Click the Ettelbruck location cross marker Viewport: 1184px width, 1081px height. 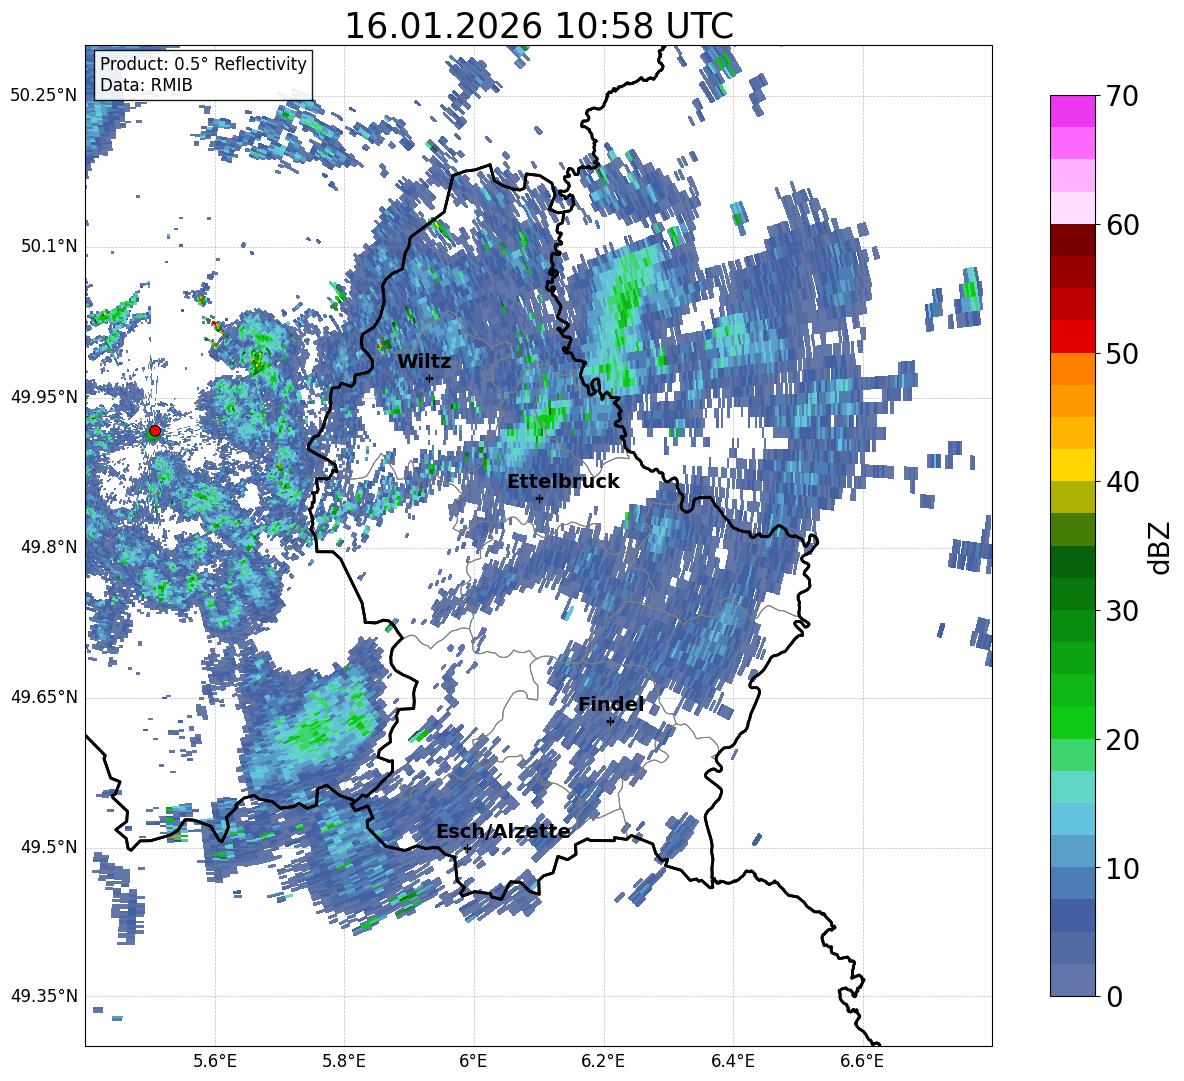coord(539,498)
